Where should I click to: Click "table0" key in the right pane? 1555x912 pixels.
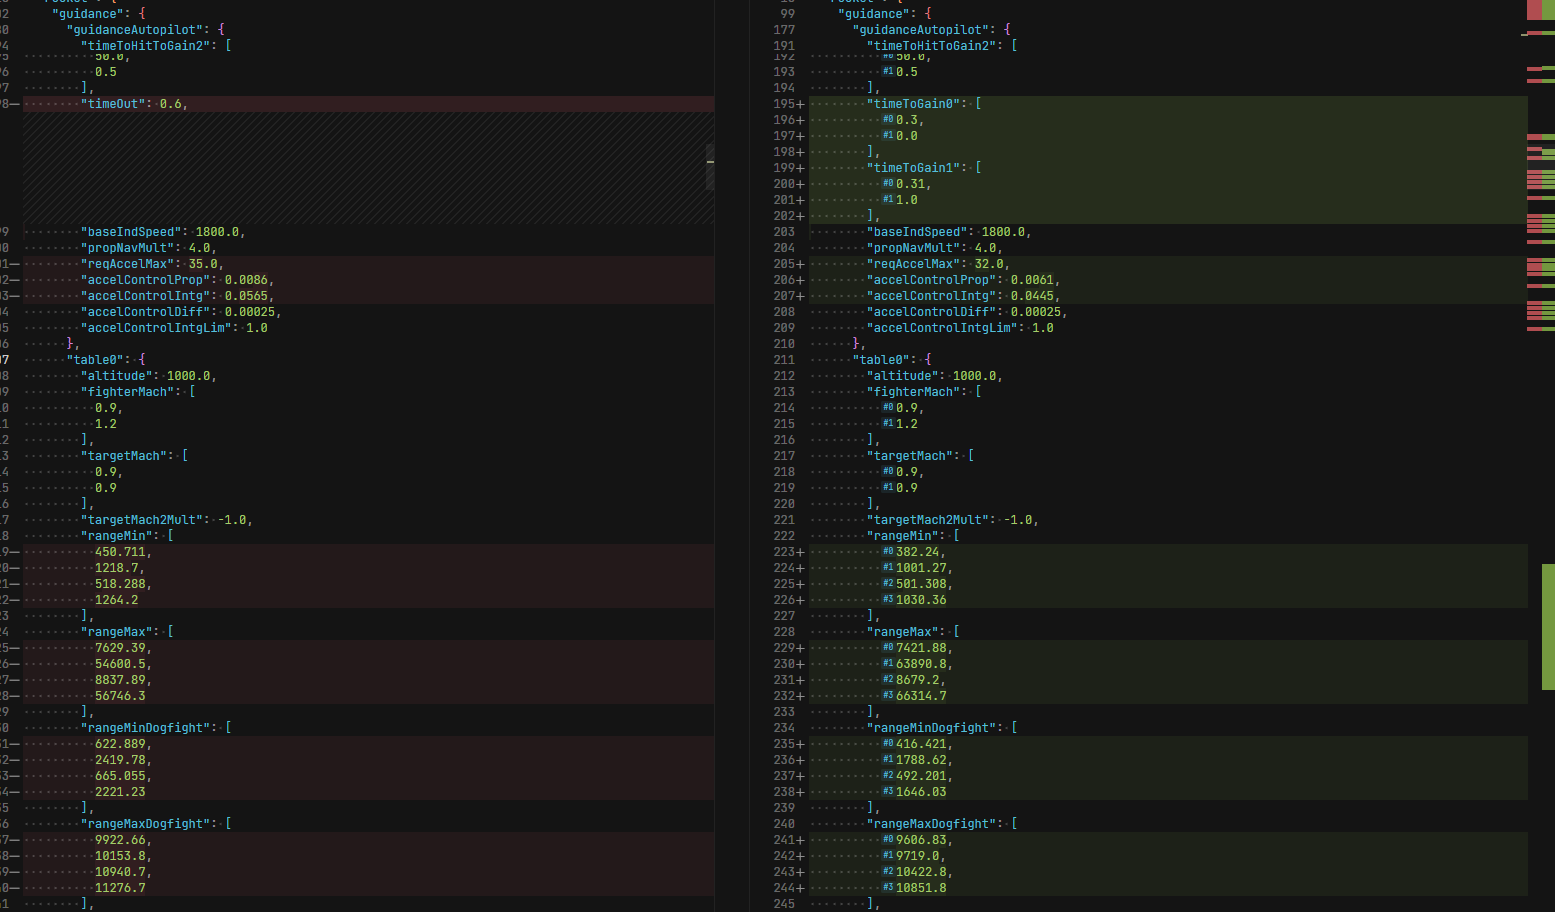click(881, 360)
